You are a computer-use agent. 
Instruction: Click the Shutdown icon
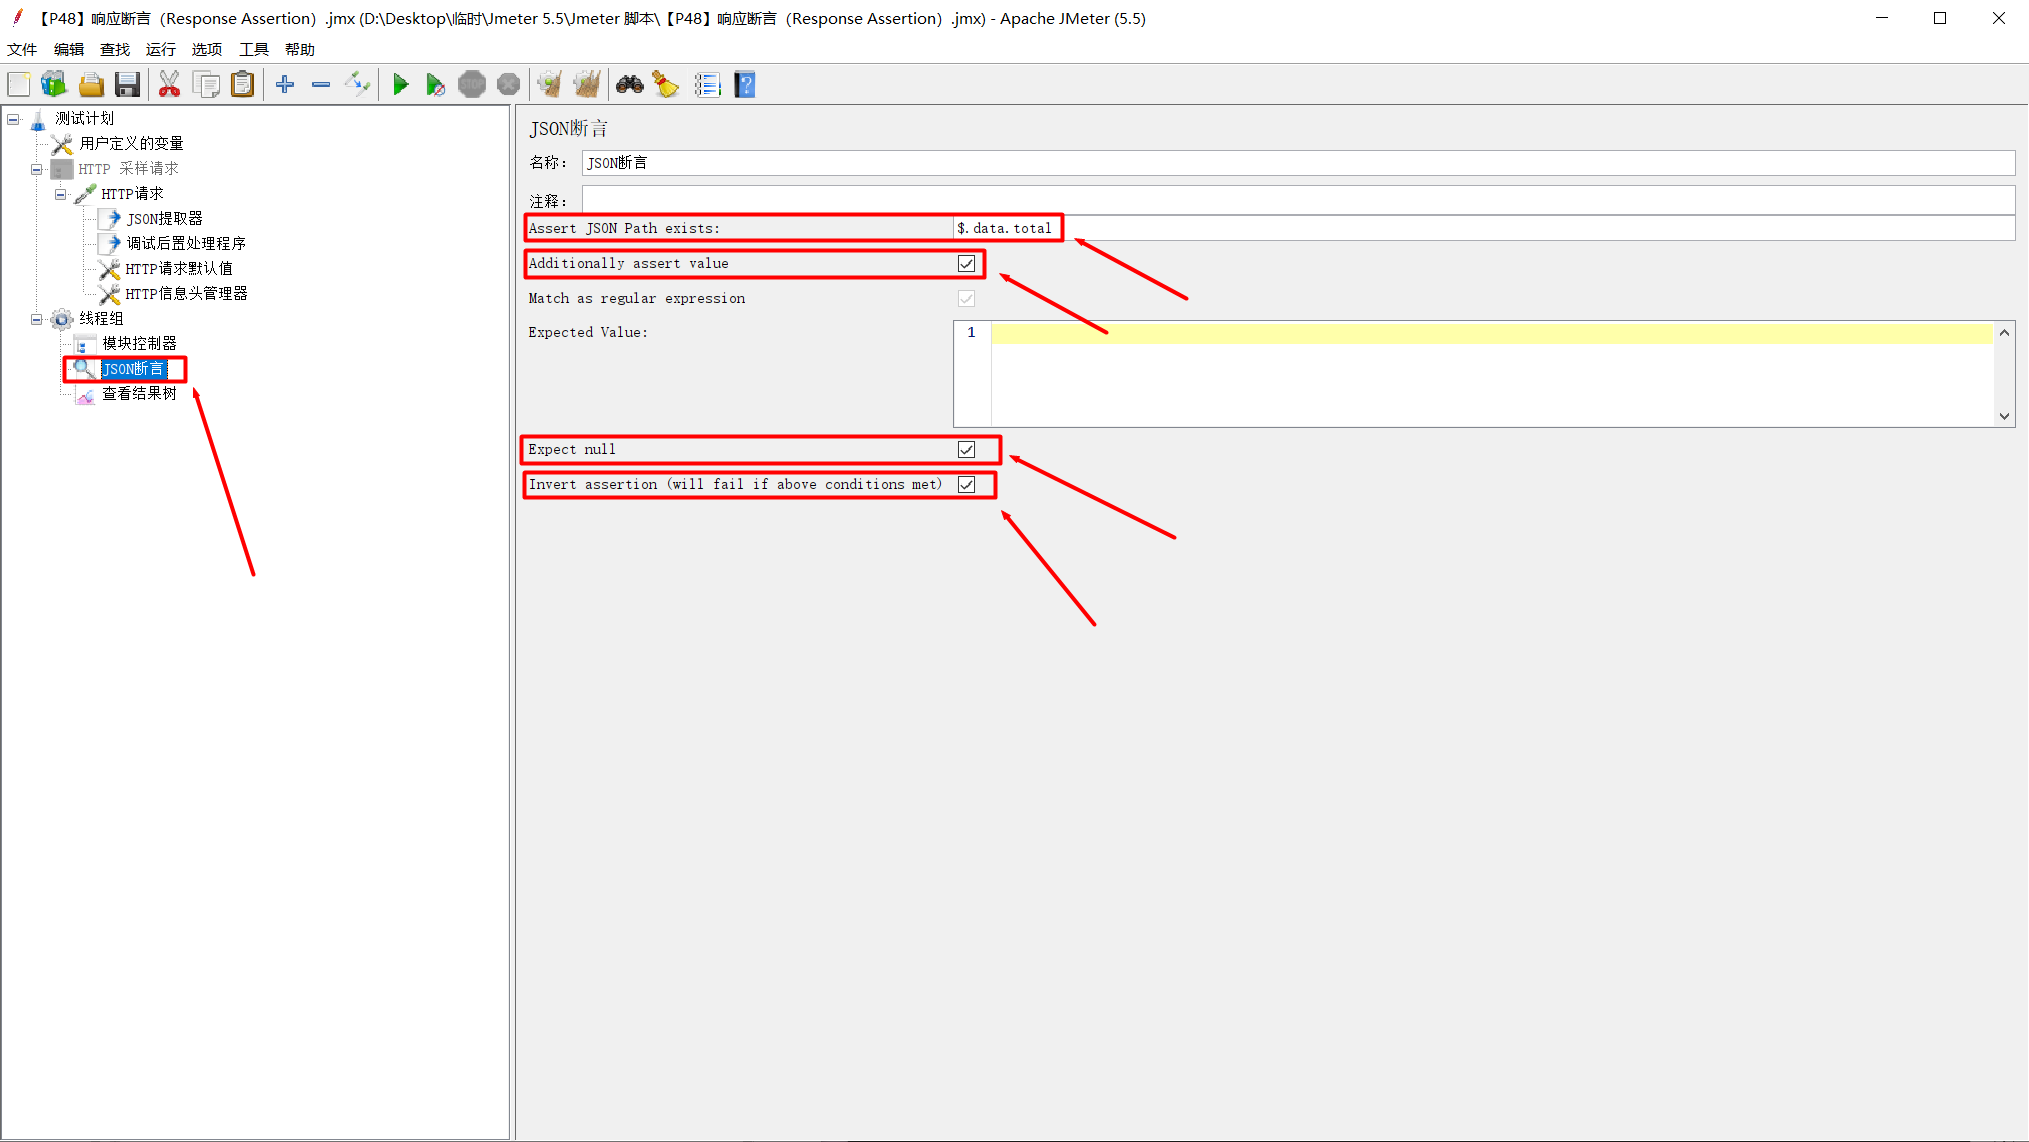508,85
